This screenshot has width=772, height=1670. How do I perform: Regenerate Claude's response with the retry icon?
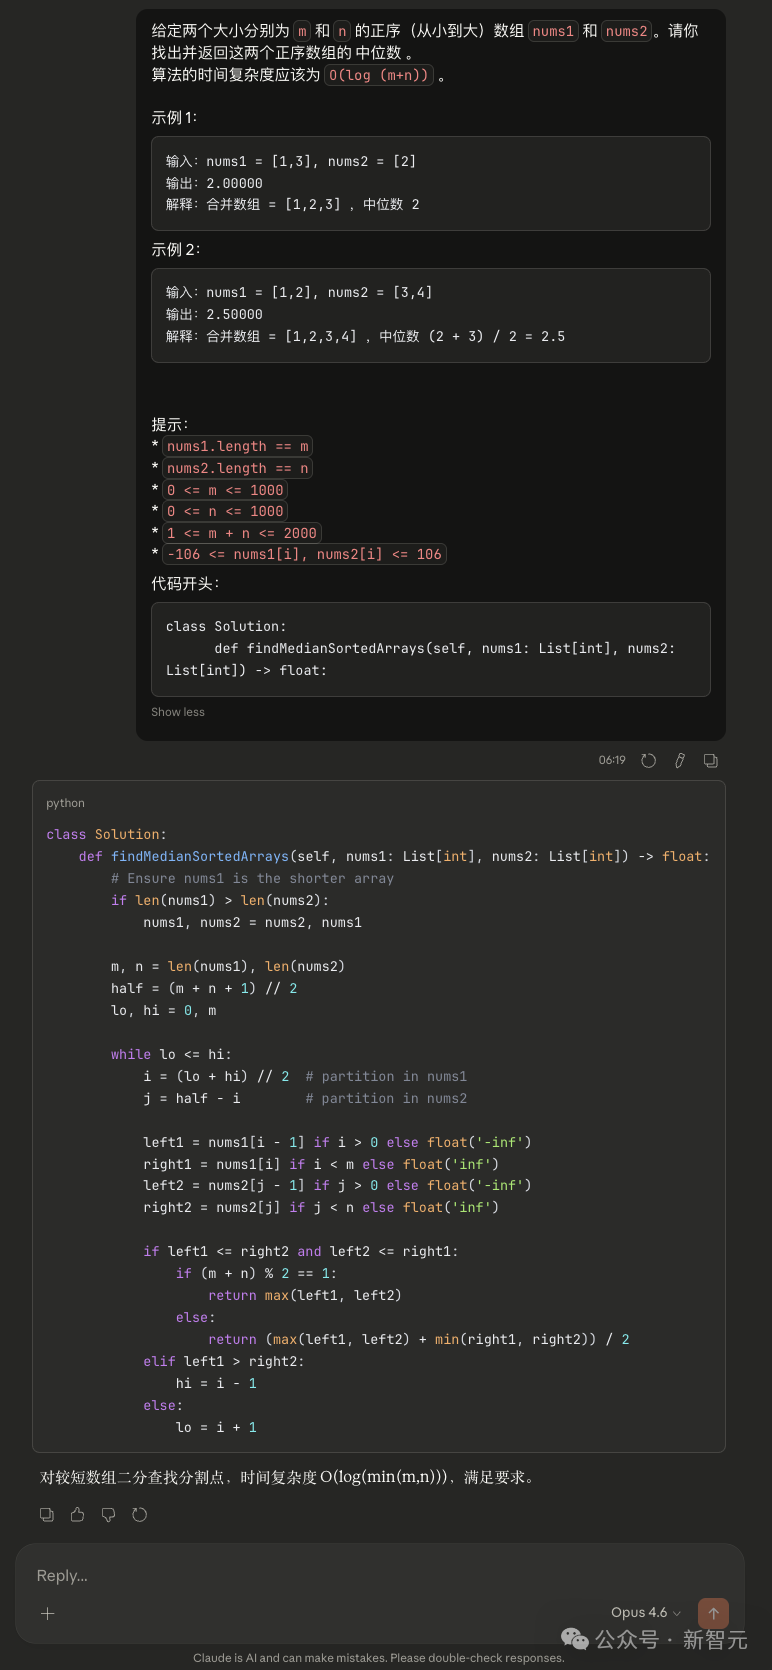(x=139, y=1515)
